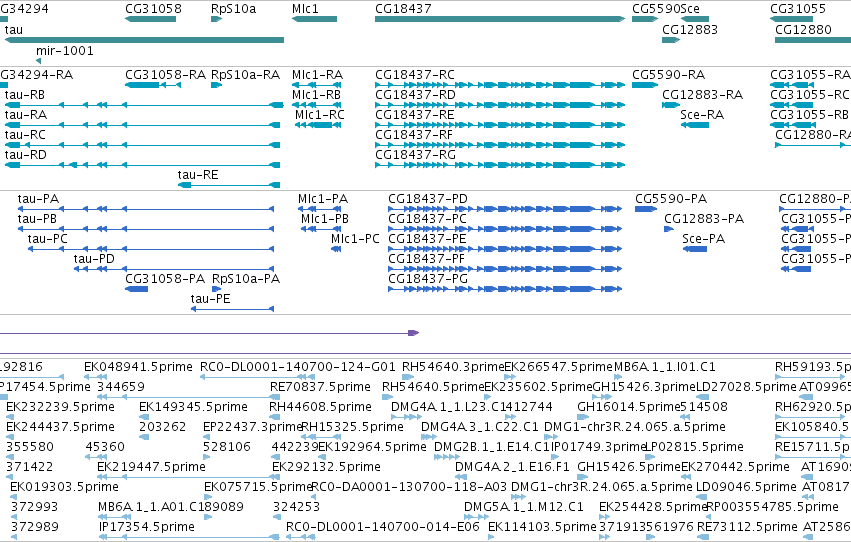Click the CG18437-PF protein label
851x542 pixels.
[x=426, y=259]
